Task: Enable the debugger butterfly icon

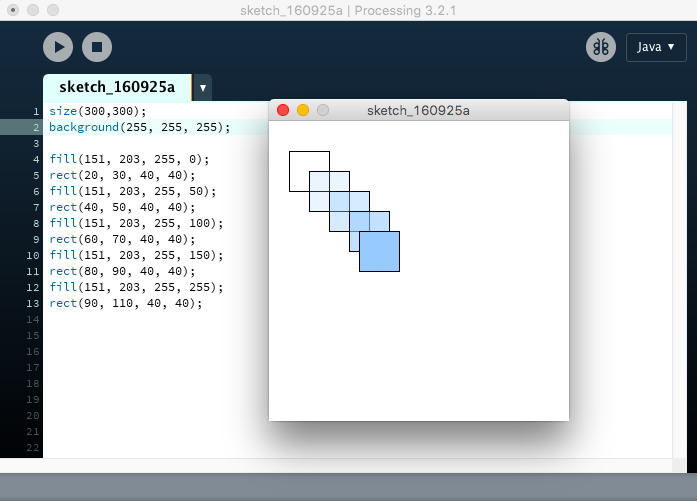Action: coord(601,47)
